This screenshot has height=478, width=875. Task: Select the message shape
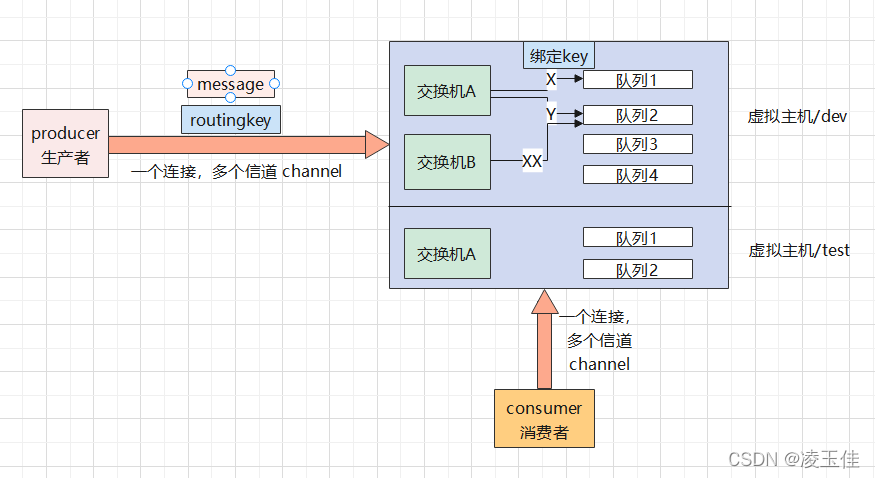[230, 84]
